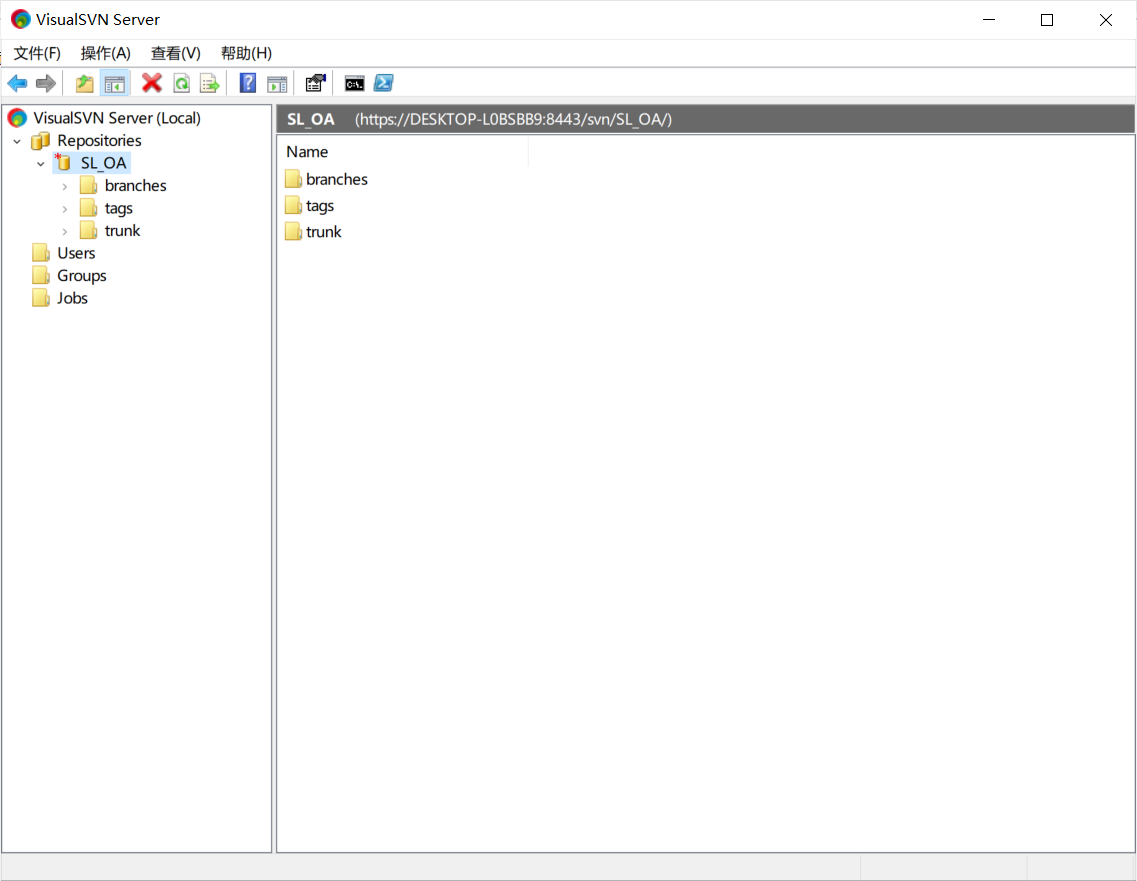This screenshot has height=881, width=1137.
Task: Open the 查看(V) menu
Action: [175, 53]
